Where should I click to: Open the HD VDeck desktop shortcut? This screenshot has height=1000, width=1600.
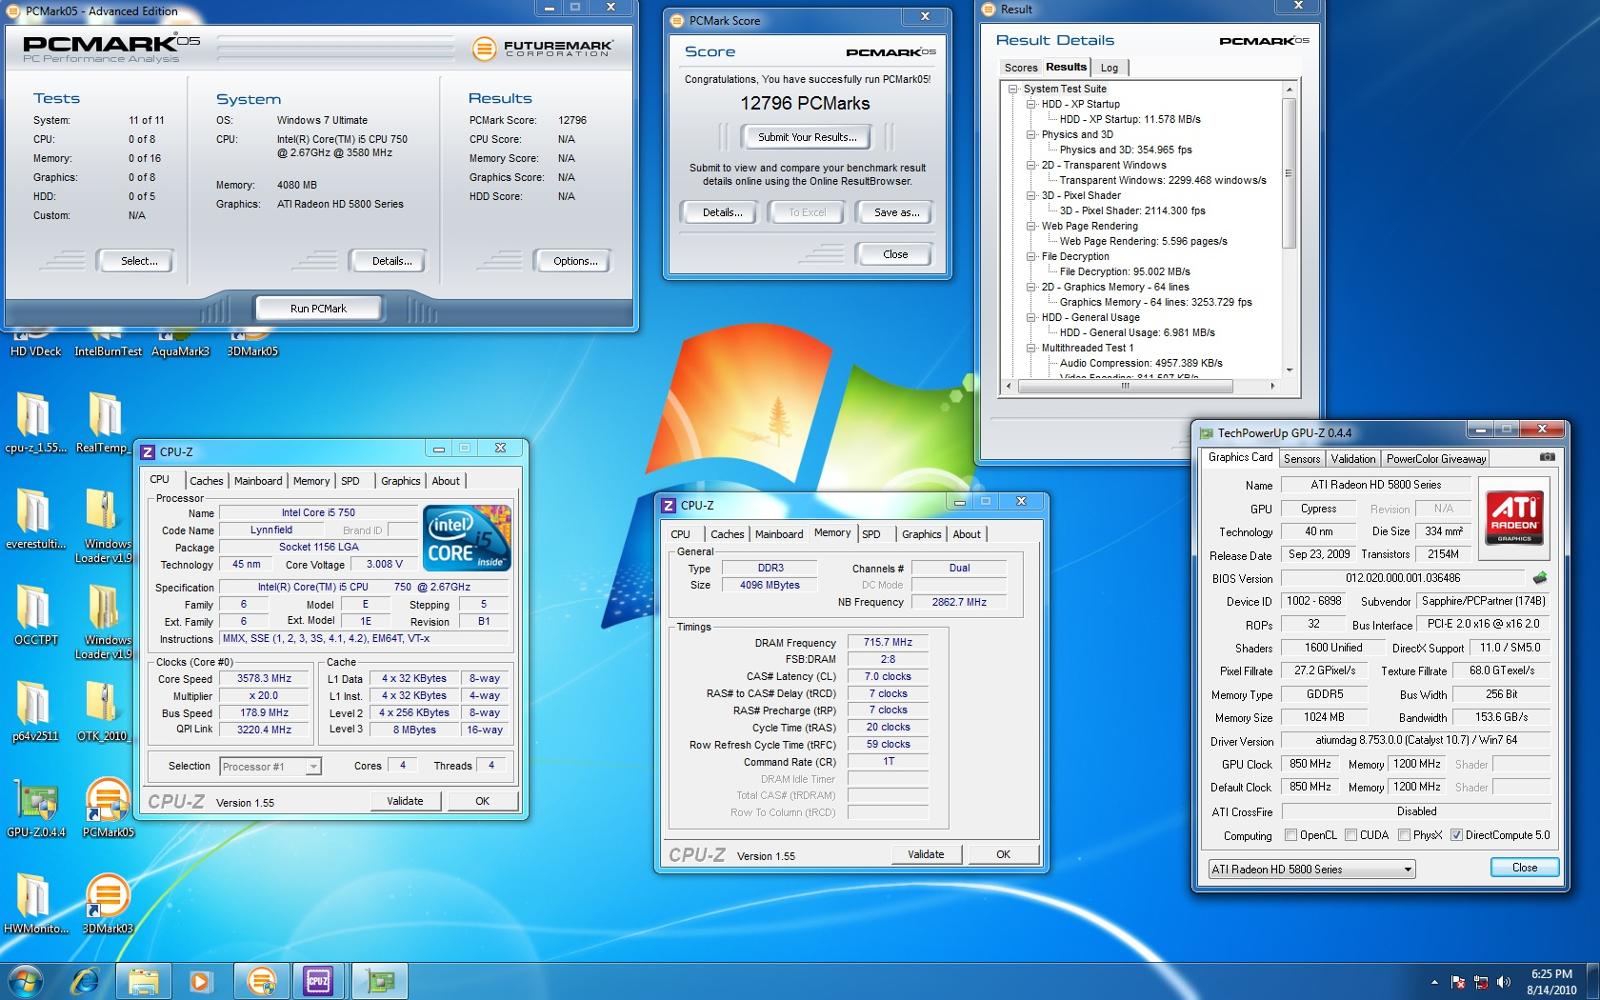click(x=35, y=344)
